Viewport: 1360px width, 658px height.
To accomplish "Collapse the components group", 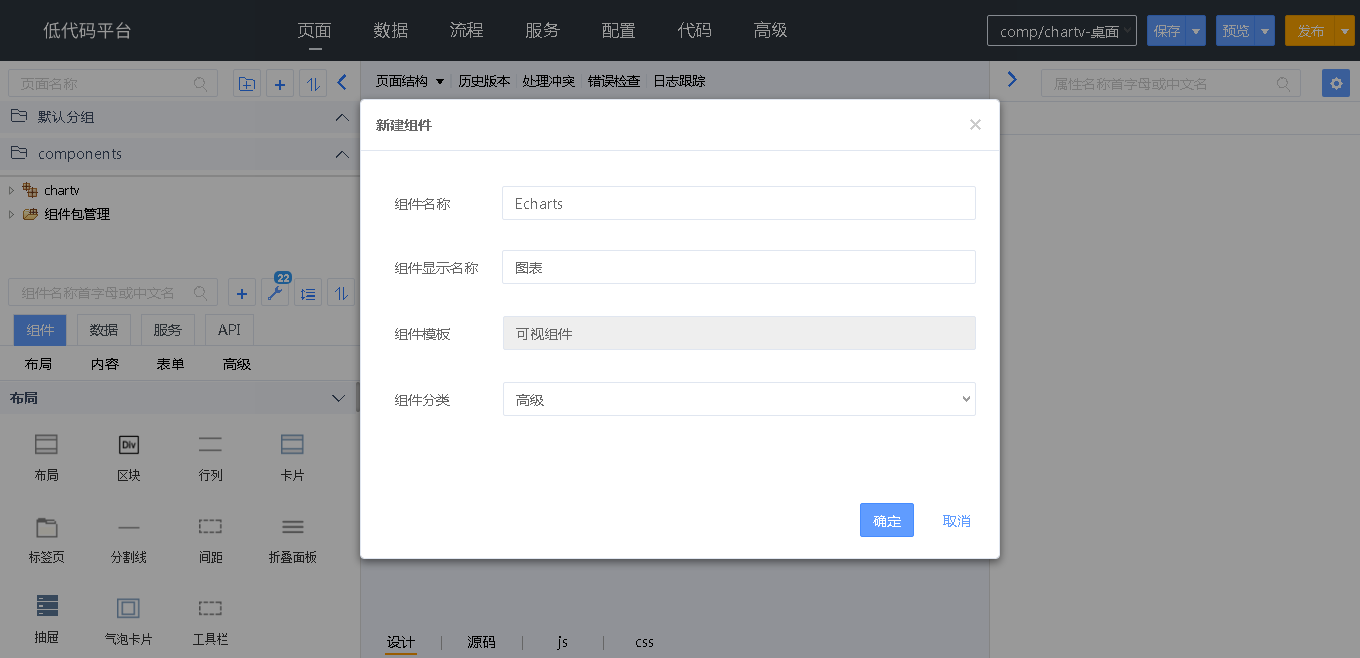I will pos(342,154).
